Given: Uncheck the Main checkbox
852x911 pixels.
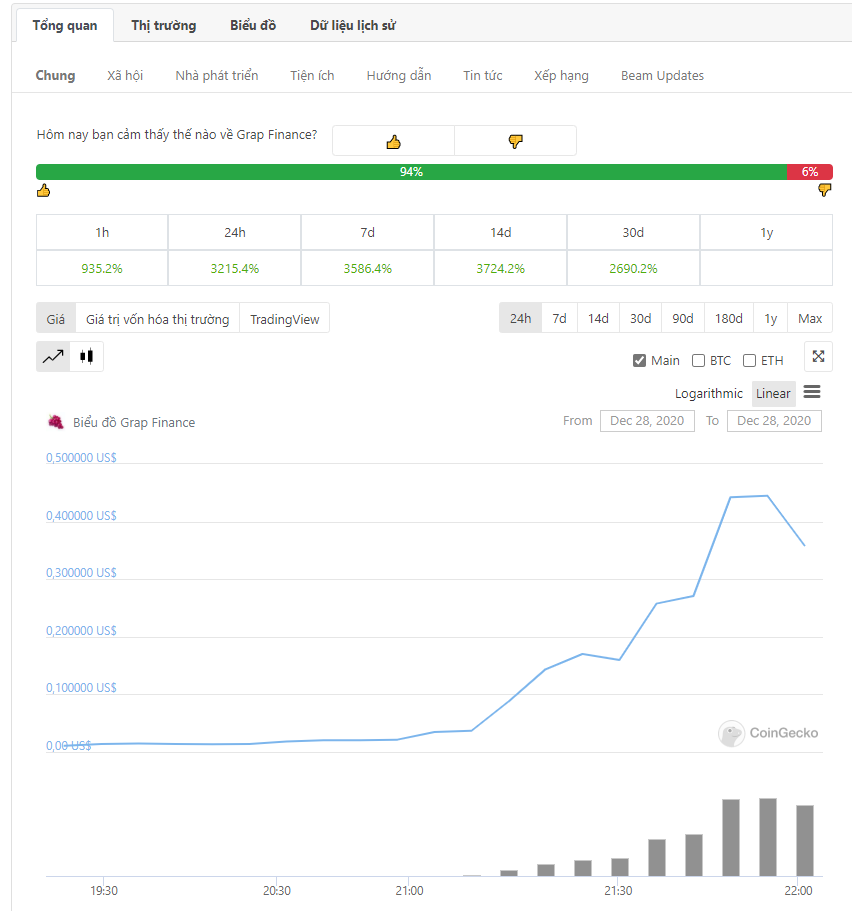Looking at the screenshot, I should click(640, 361).
